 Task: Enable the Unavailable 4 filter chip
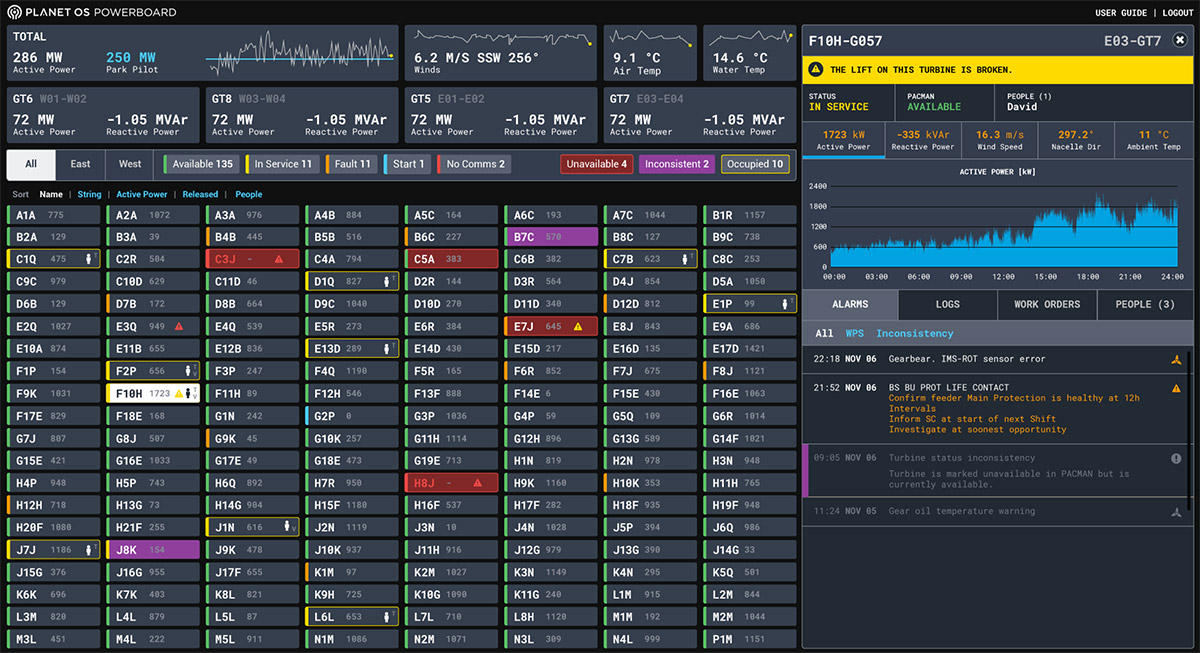596,164
